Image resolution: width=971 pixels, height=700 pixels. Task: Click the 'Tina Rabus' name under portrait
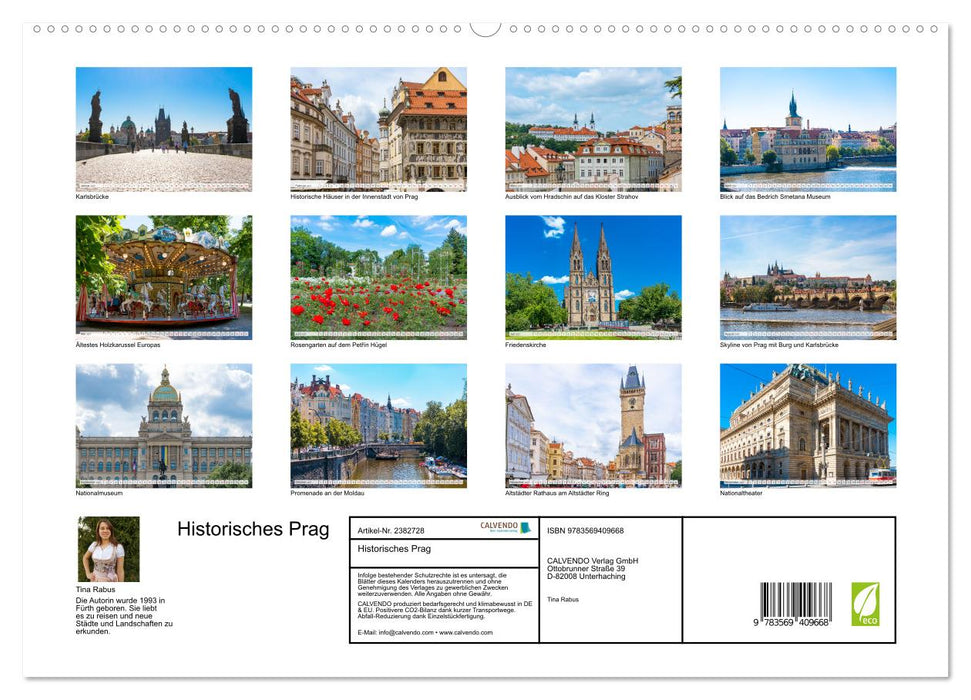[95, 589]
